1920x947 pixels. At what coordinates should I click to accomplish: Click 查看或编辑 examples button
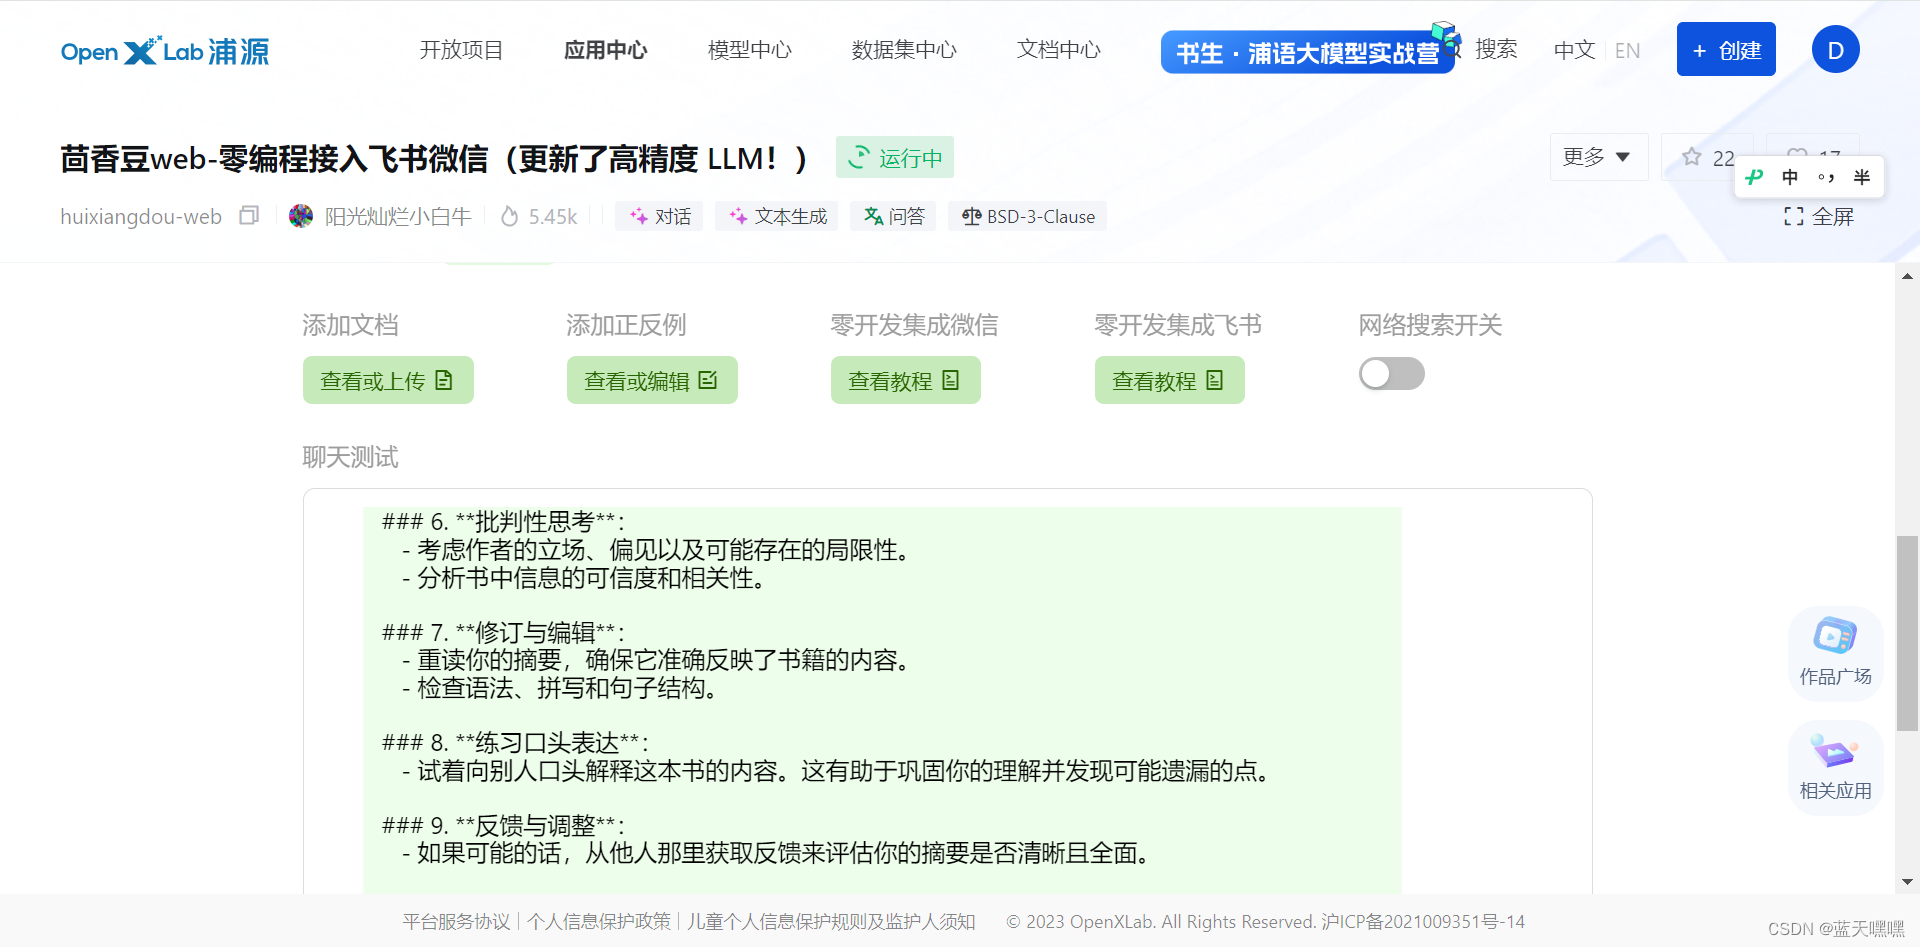[x=652, y=380]
